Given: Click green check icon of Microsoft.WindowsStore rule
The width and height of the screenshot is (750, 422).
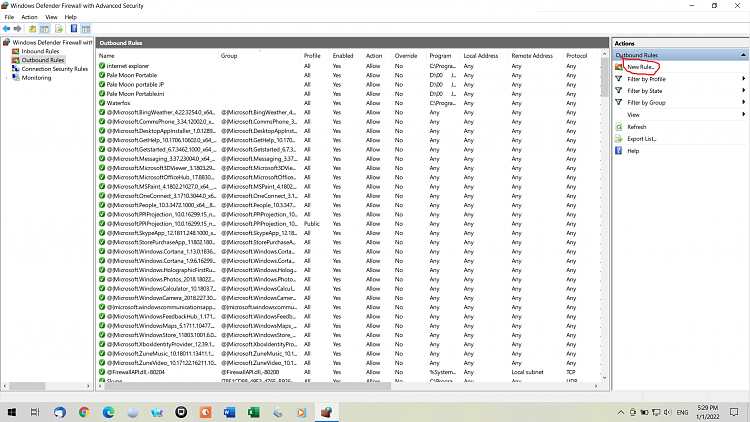Looking at the screenshot, I should [x=102, y=335].
